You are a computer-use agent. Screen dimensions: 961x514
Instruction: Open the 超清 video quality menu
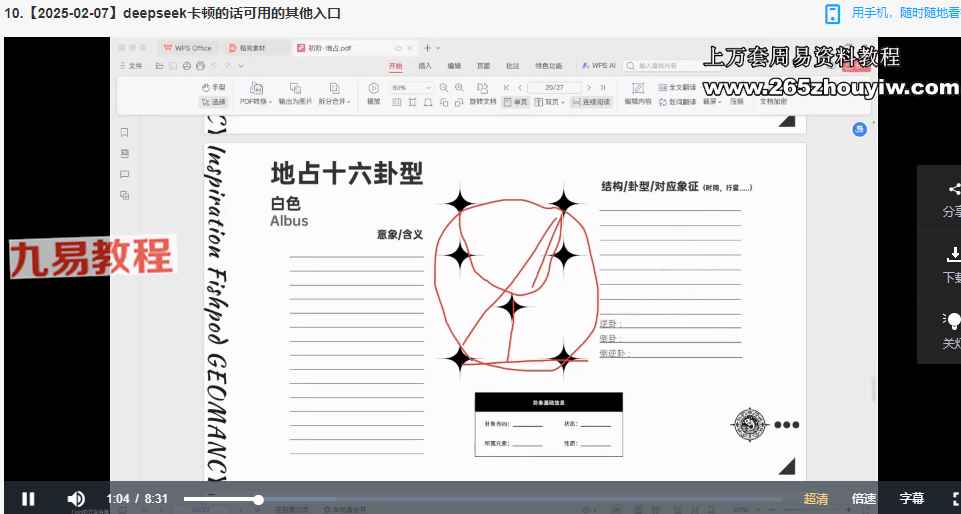coord(815,498)
